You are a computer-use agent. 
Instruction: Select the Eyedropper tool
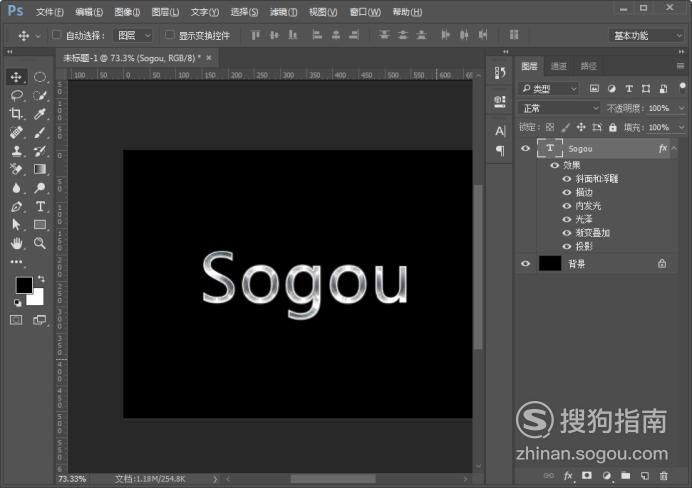click(x=40, y=113)
